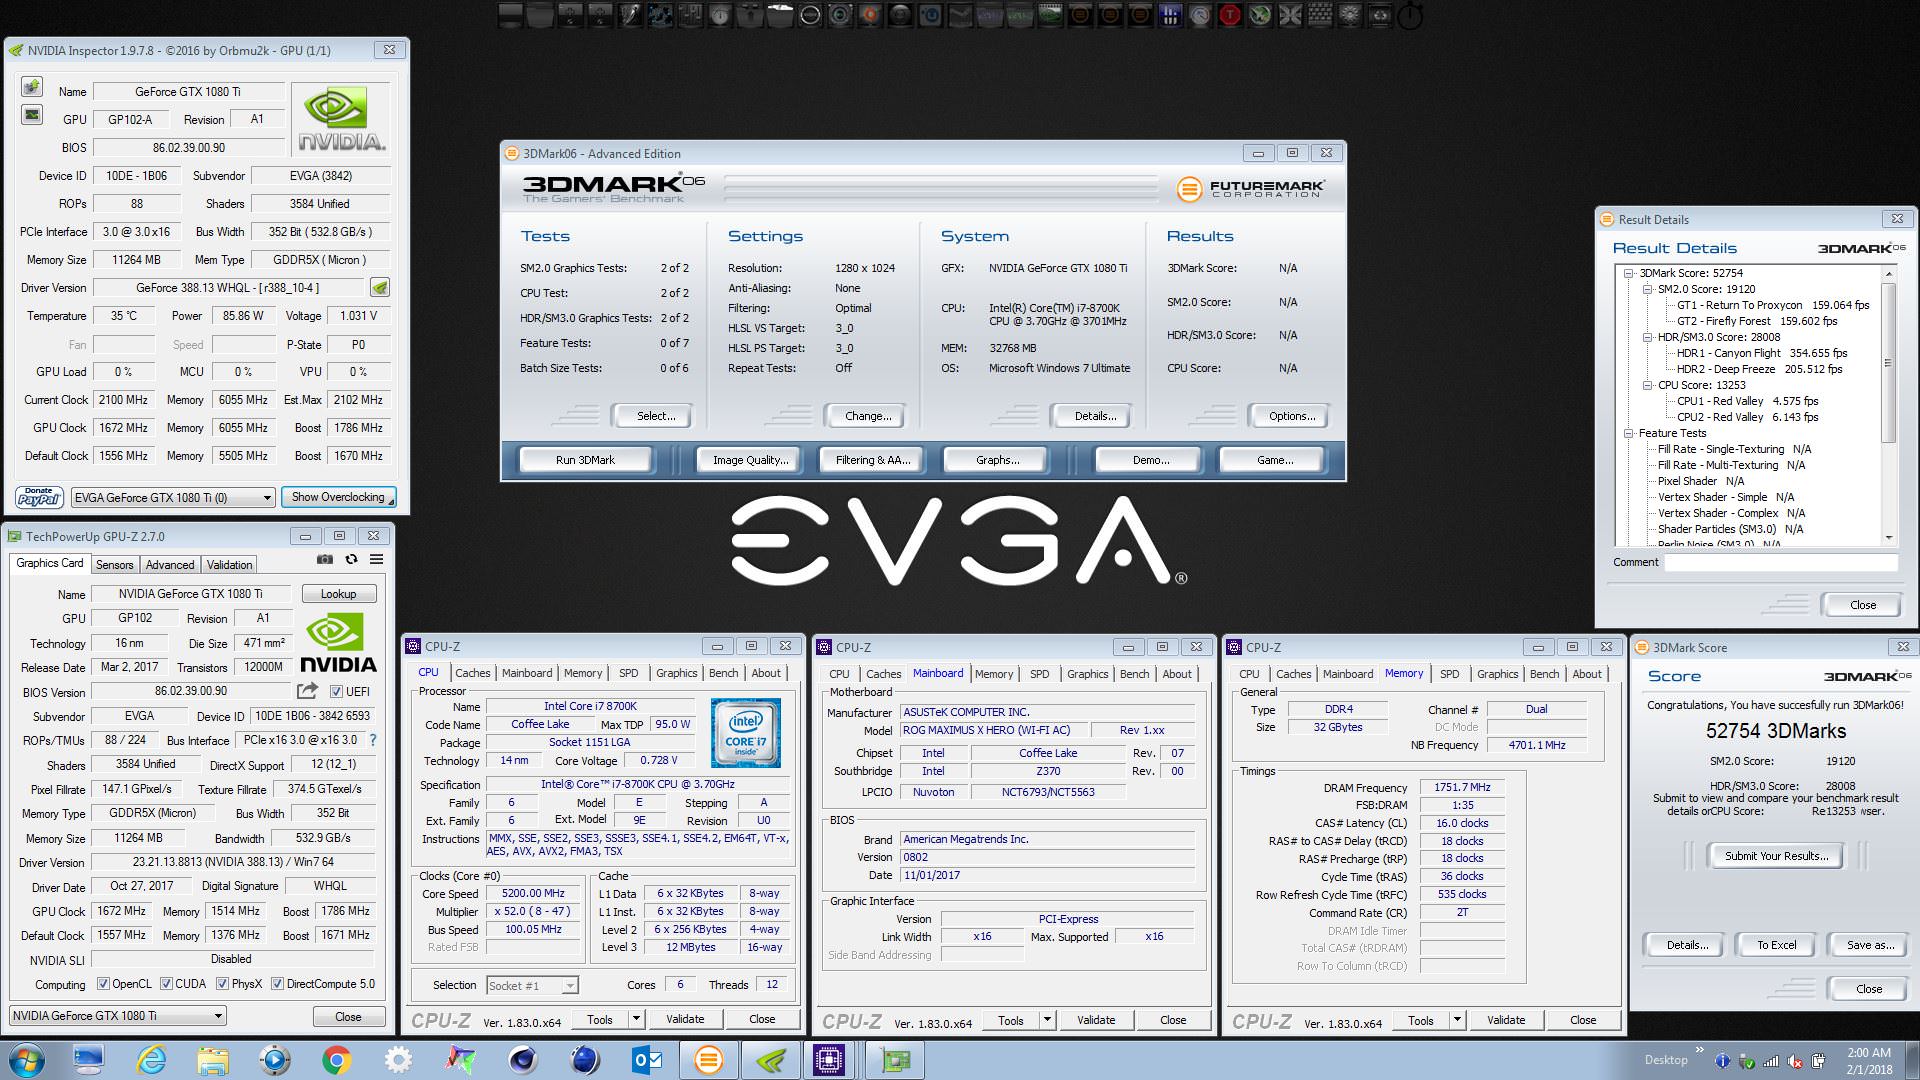Toggle UEFI checkbox in GPU-Z

tap(336, 692)
